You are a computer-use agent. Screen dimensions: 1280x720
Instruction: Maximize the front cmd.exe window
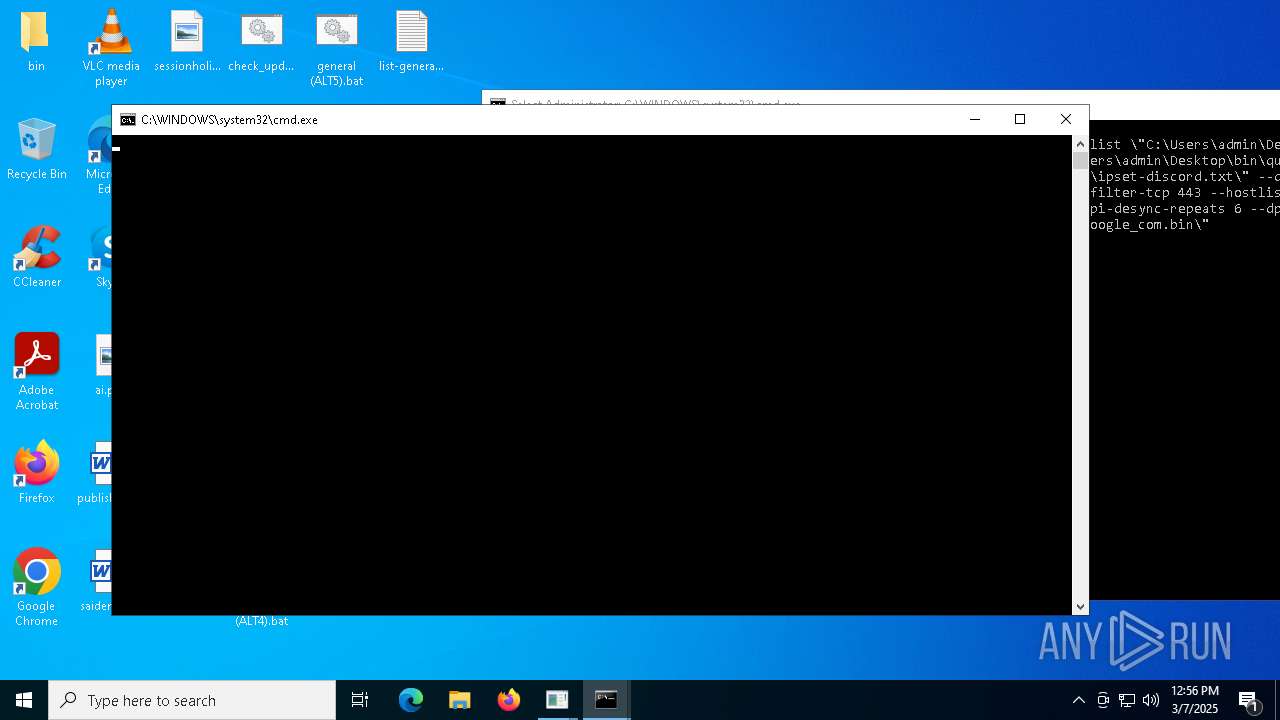coord(1020,119)
